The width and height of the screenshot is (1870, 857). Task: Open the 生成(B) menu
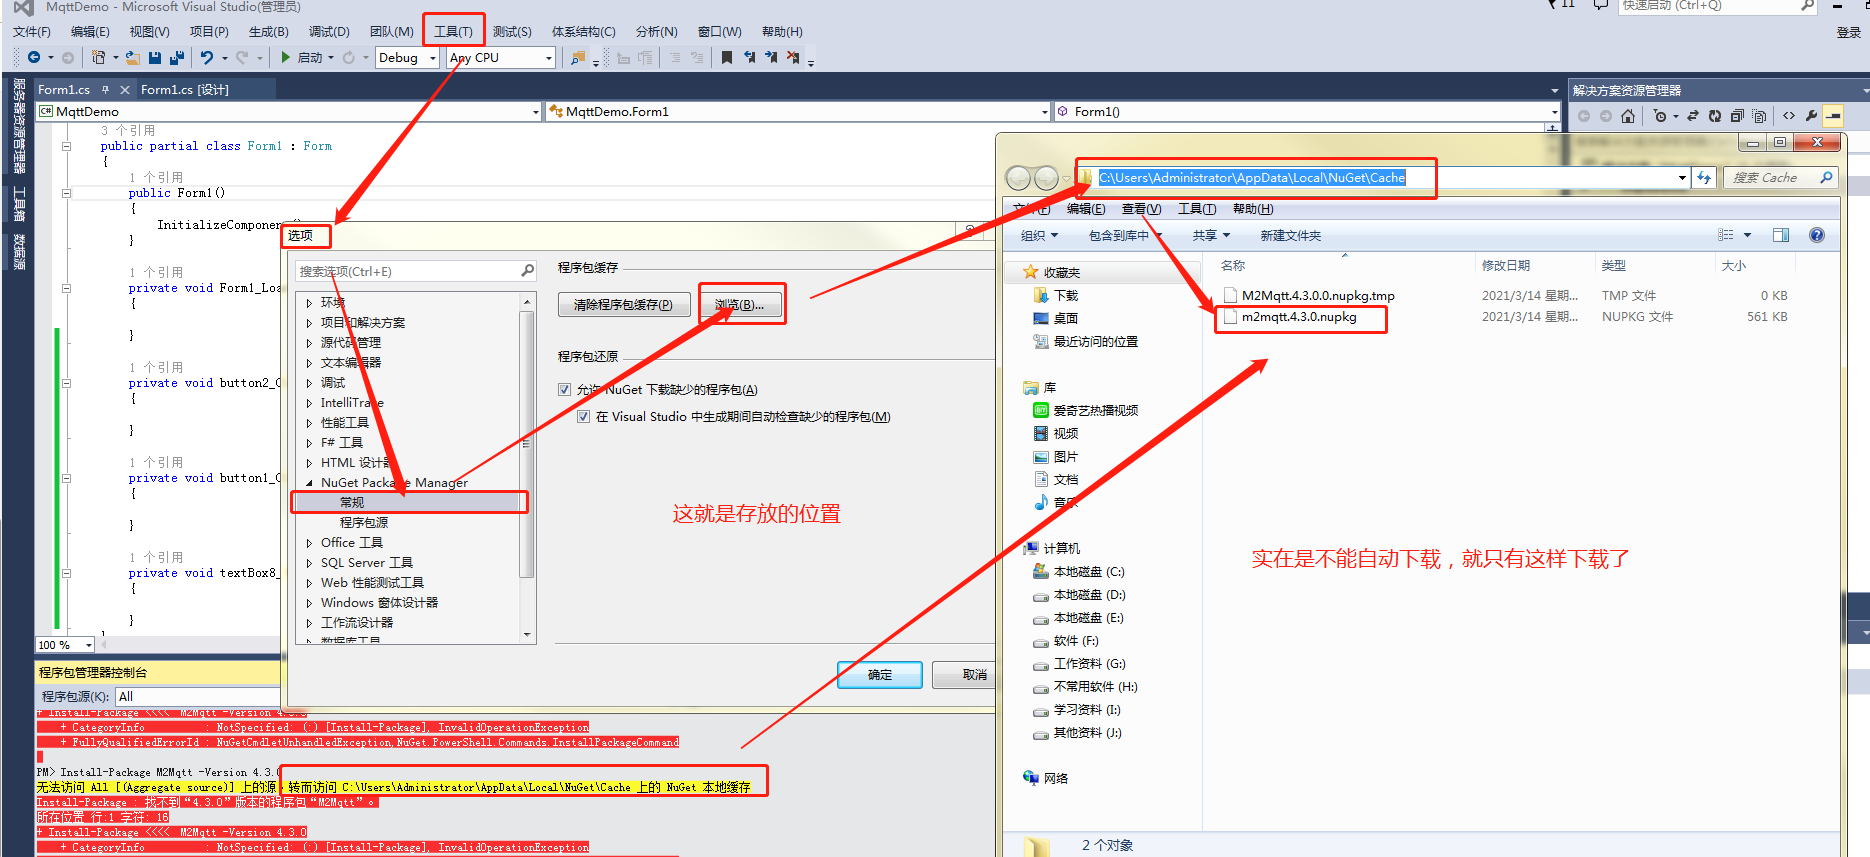tap(268, 32)
